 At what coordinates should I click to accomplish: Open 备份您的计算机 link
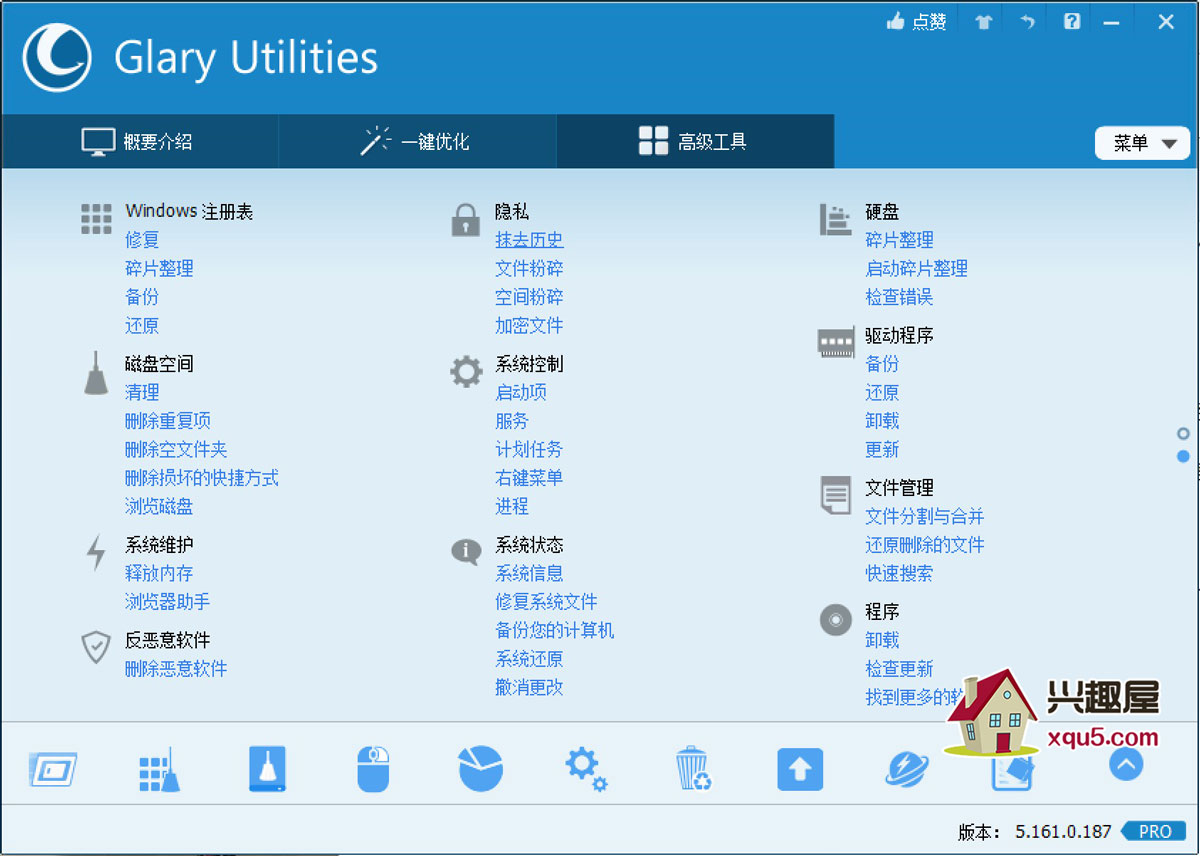pyautogui.click(x=555, y=630)
